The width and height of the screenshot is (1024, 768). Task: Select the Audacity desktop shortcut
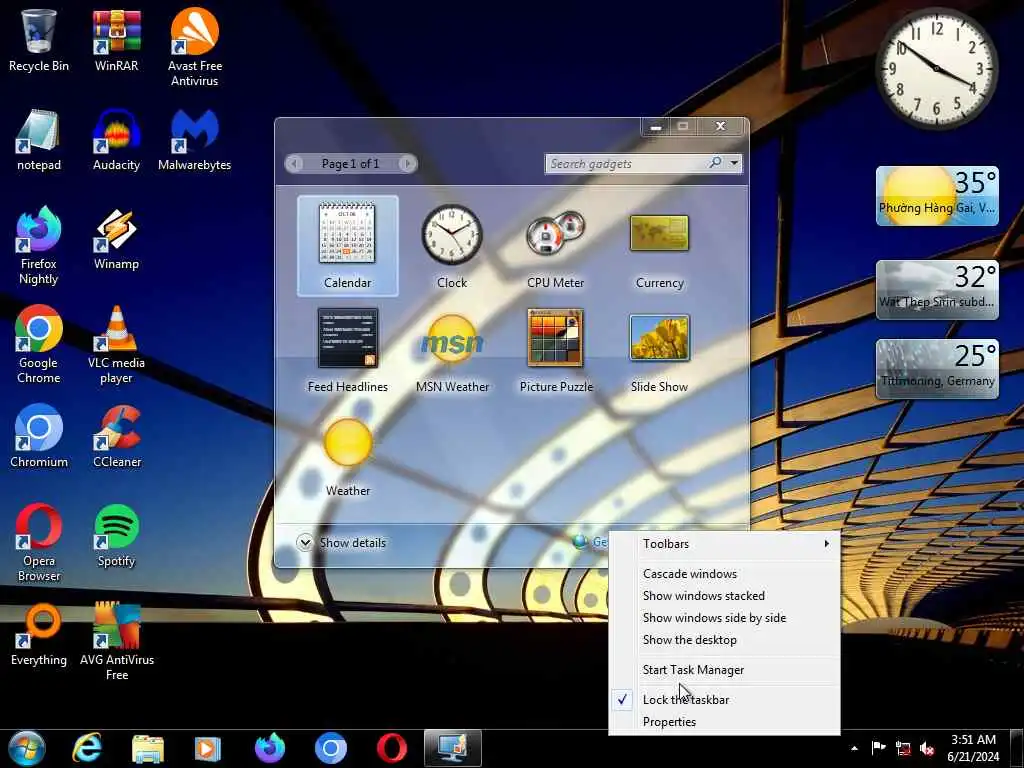(x=116, y=138)
